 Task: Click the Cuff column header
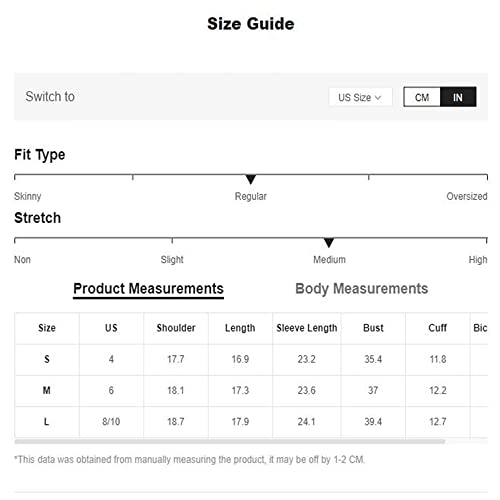tap(438, 328)
